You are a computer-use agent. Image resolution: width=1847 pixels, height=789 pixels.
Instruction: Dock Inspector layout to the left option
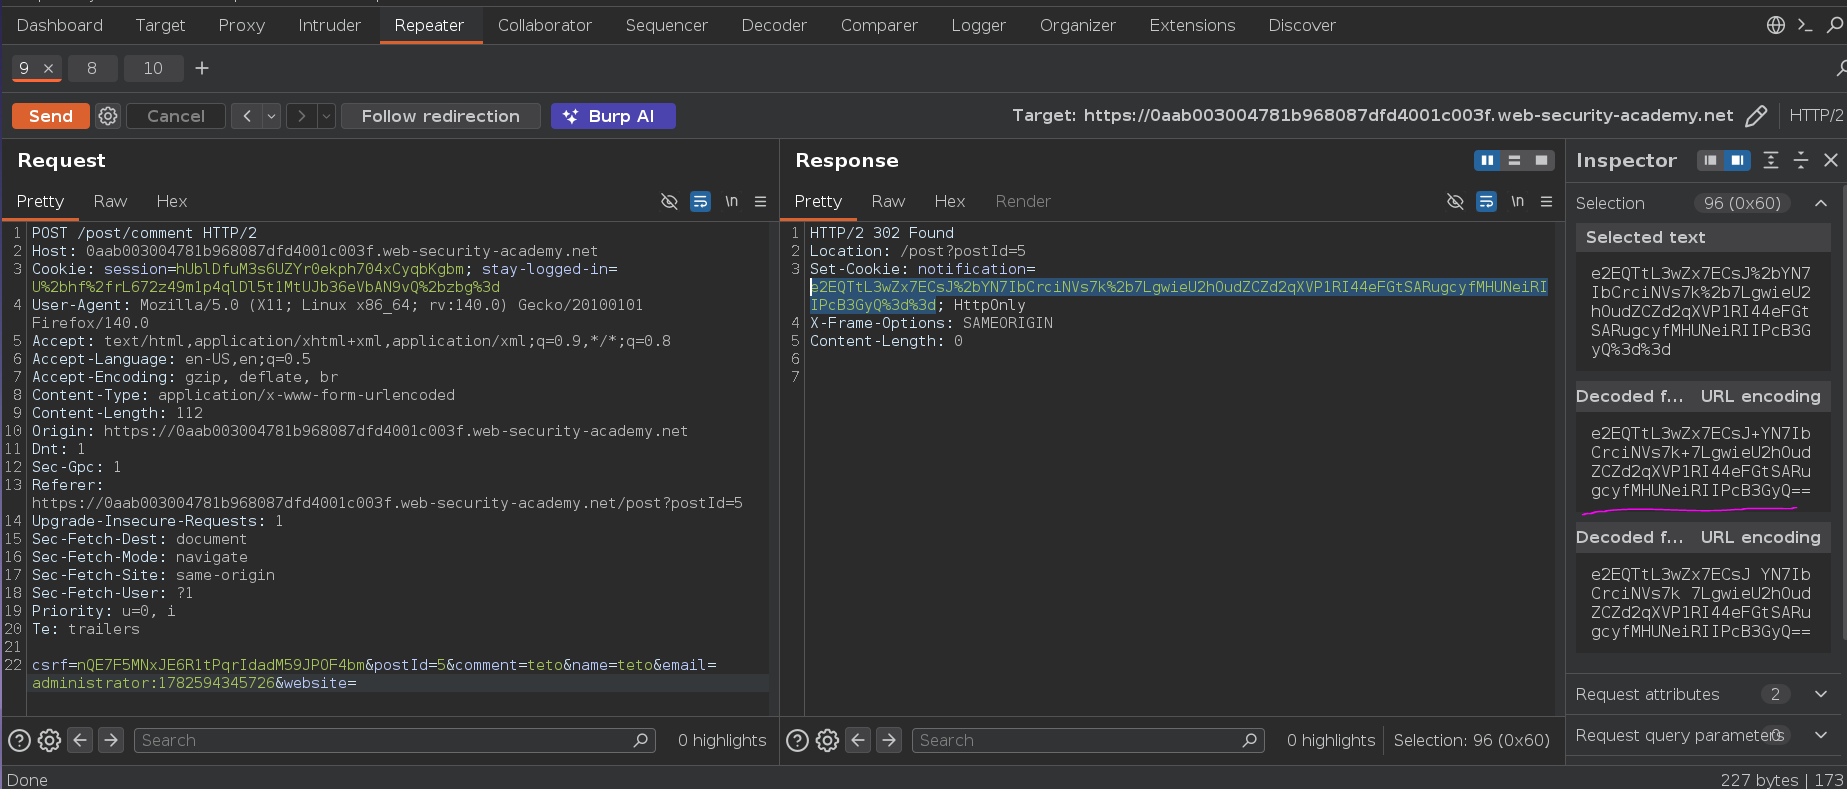tap(1711, 160)
